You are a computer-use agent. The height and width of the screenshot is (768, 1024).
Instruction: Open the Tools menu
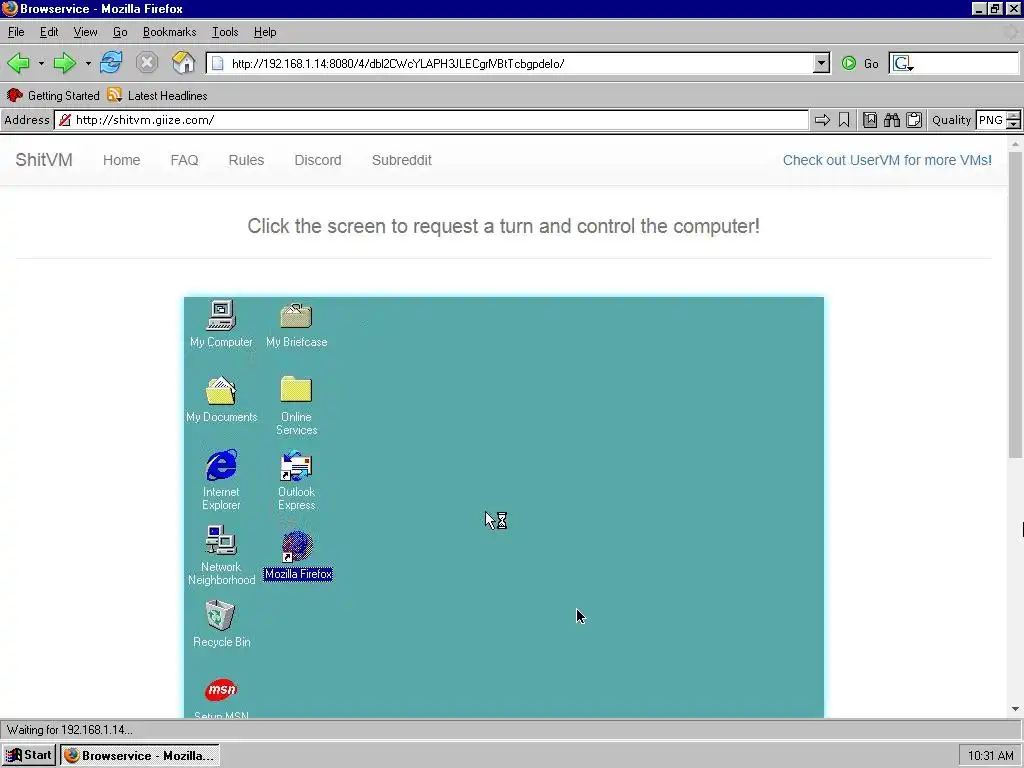click(225, 32)
